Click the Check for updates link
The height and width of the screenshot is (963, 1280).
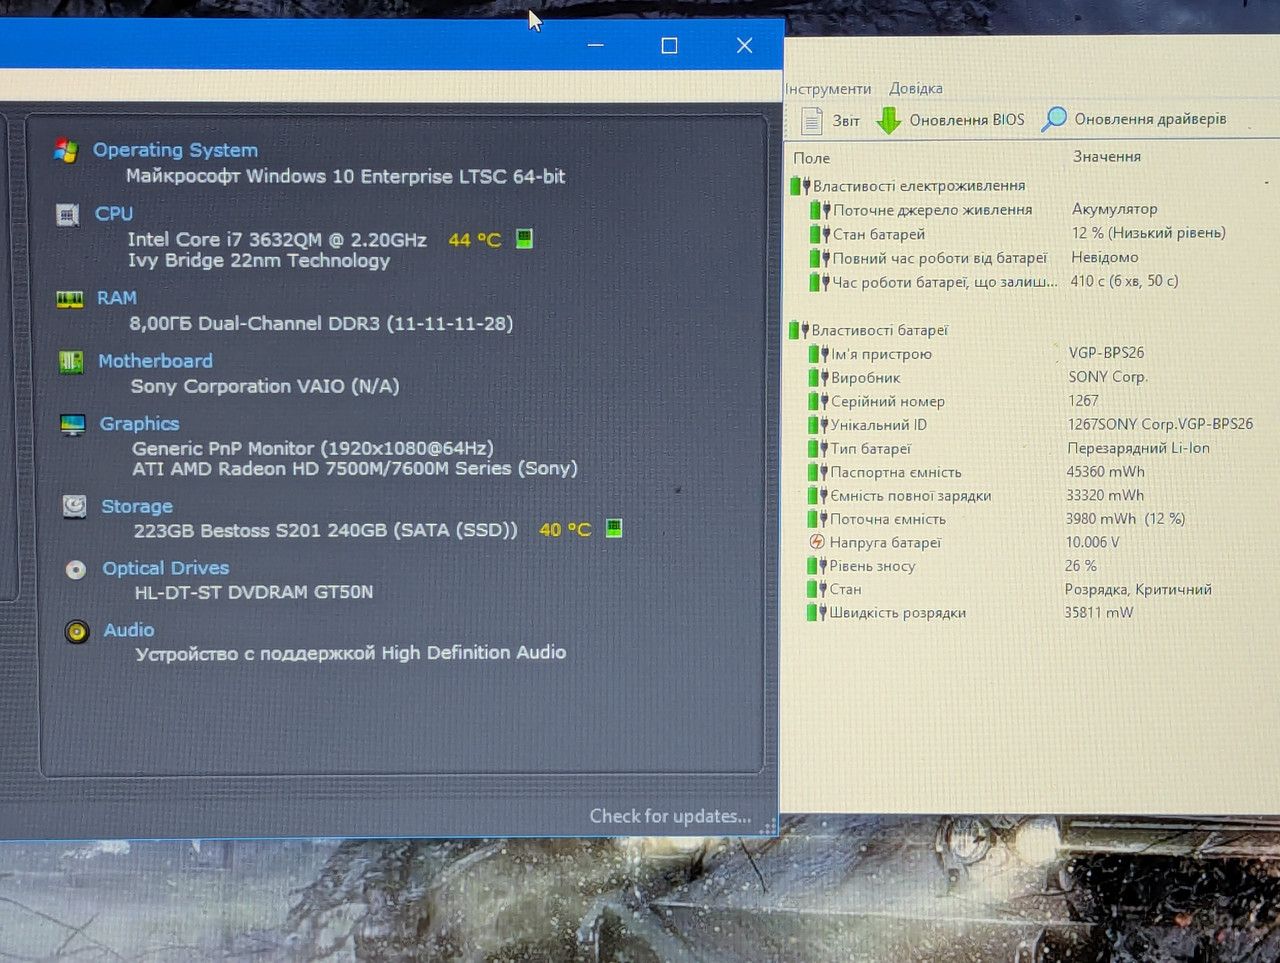tap(670, 816)
